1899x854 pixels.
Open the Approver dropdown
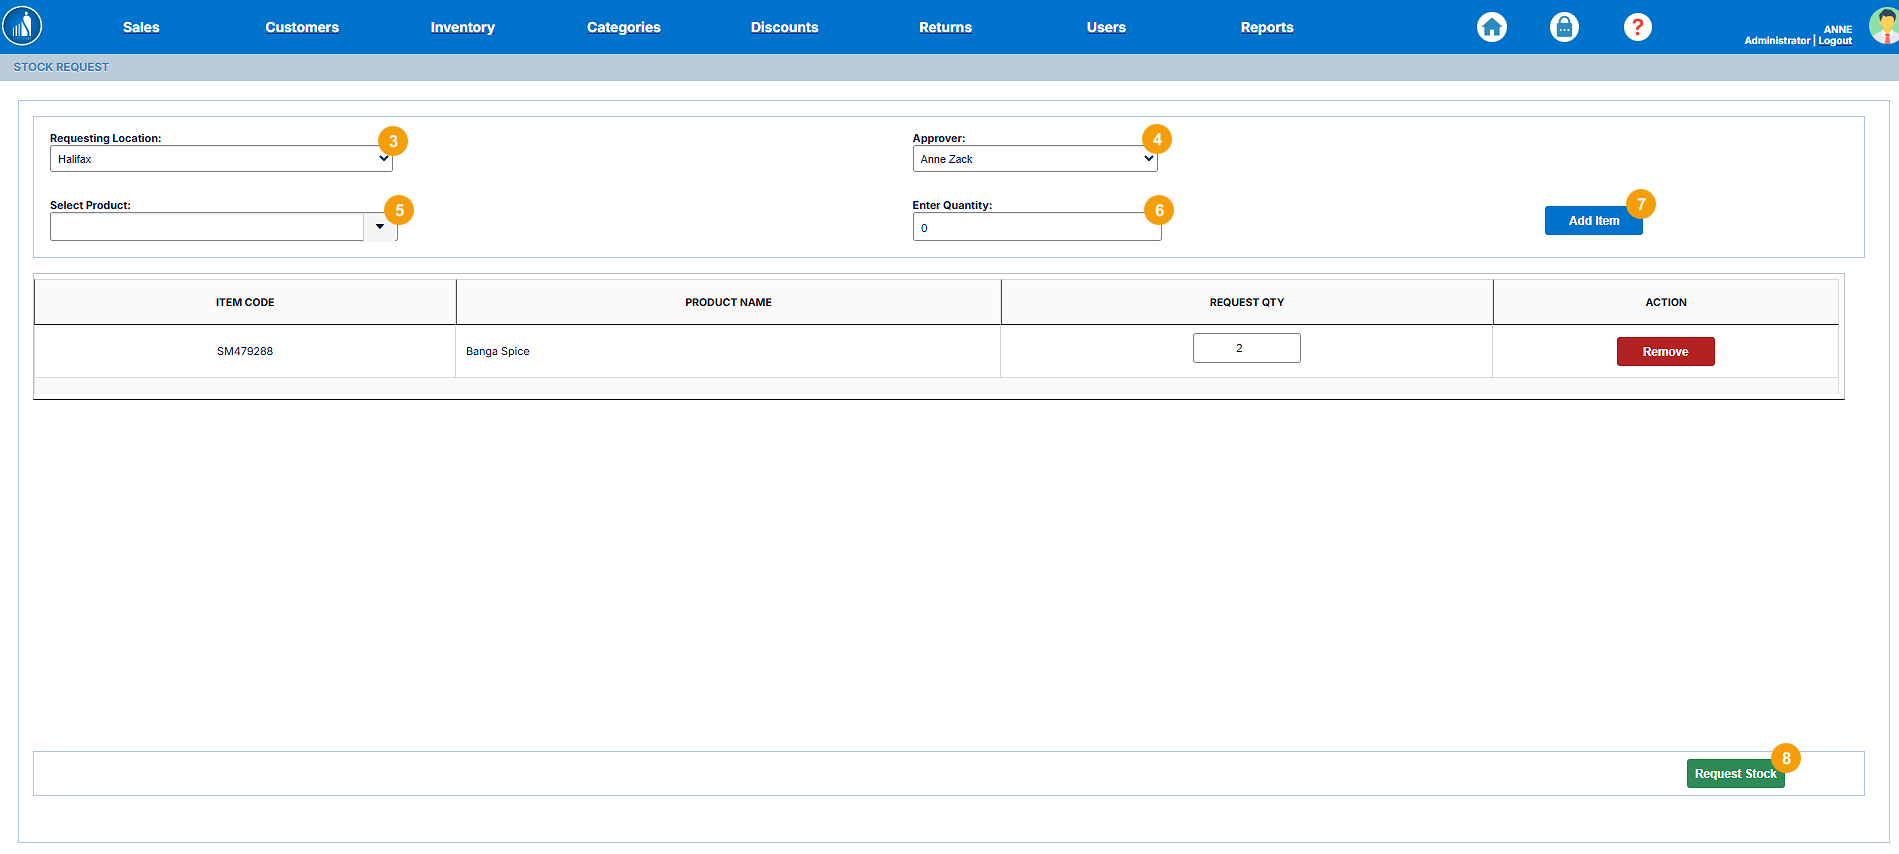tap(1034, 159)
